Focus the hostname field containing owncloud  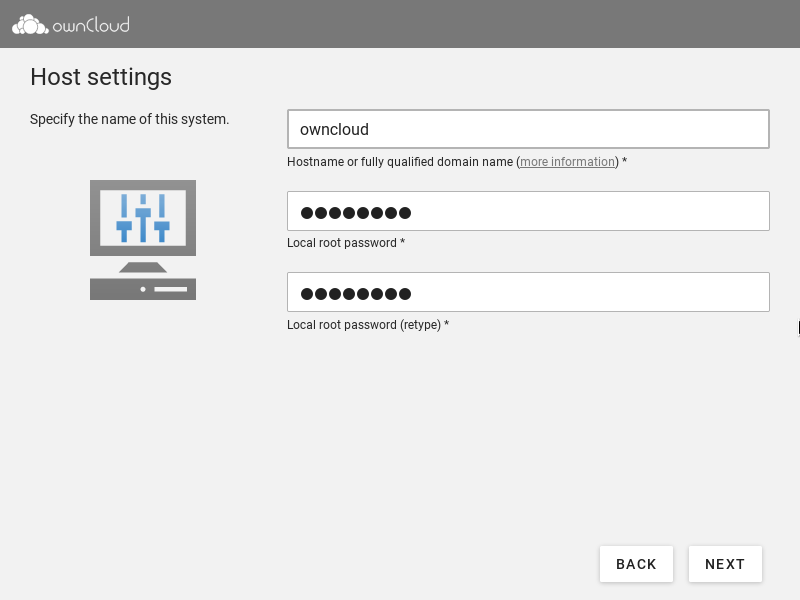tap(528, 129)
